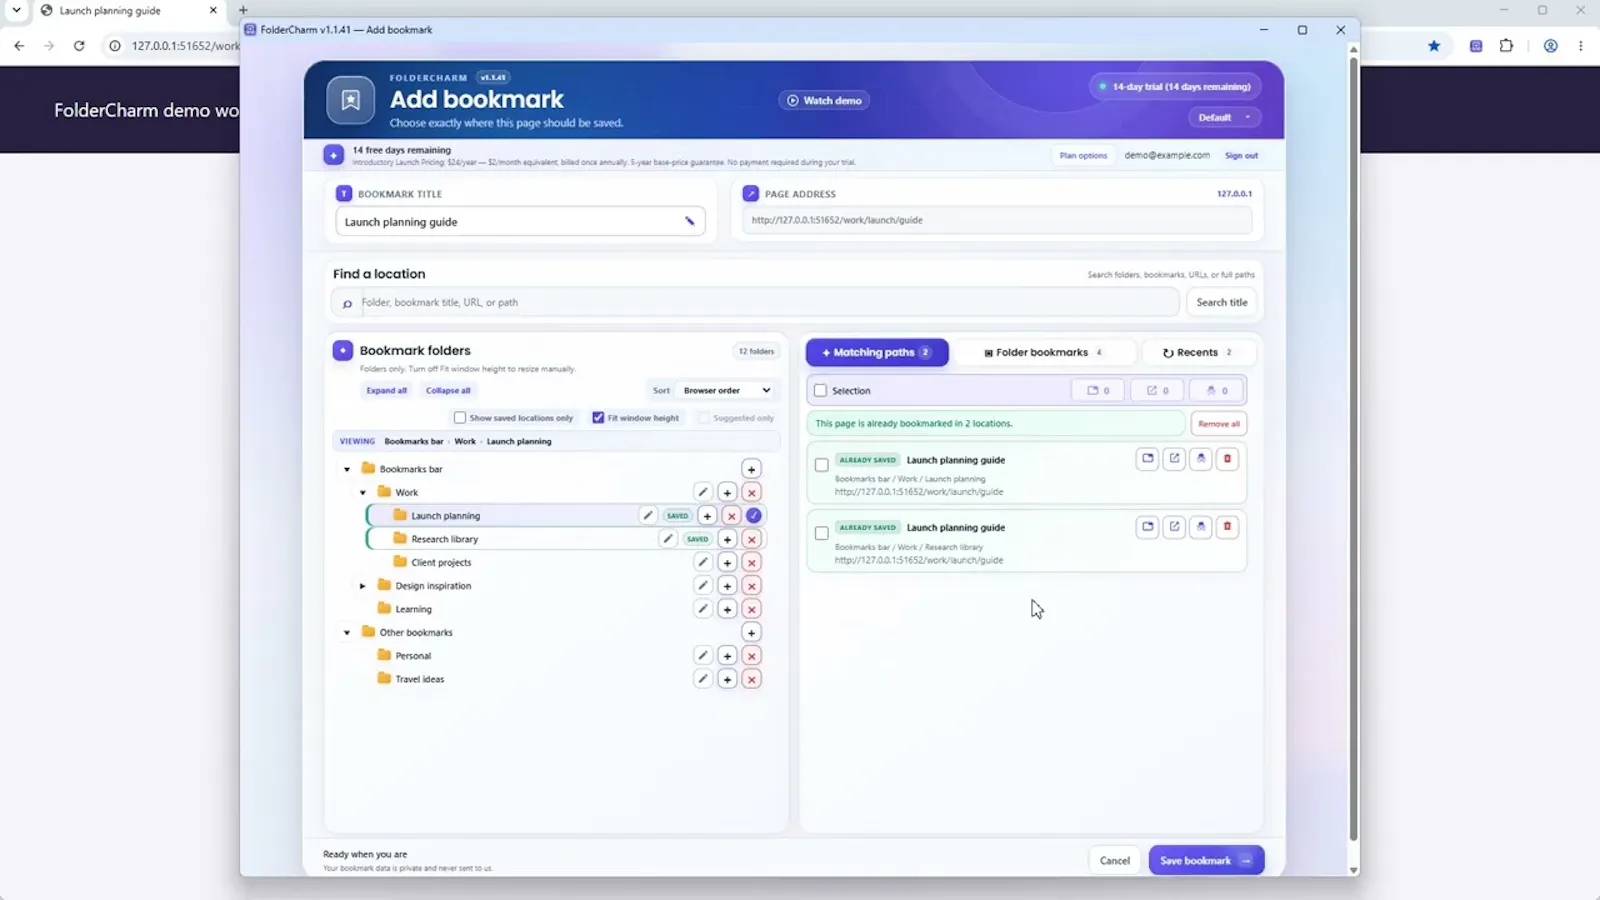Switch to Folder bookmarks tab
The width and height of the screenshot is (1600, 900).
coord(1044,352)
